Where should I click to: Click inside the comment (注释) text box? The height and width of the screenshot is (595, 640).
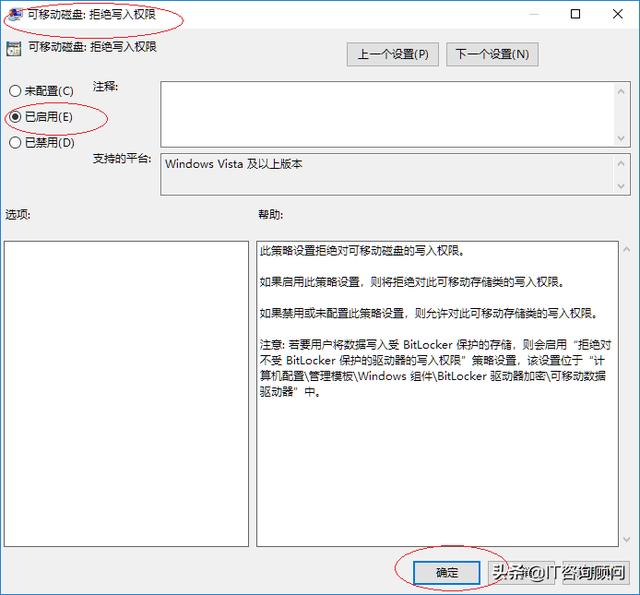[387, 114]
